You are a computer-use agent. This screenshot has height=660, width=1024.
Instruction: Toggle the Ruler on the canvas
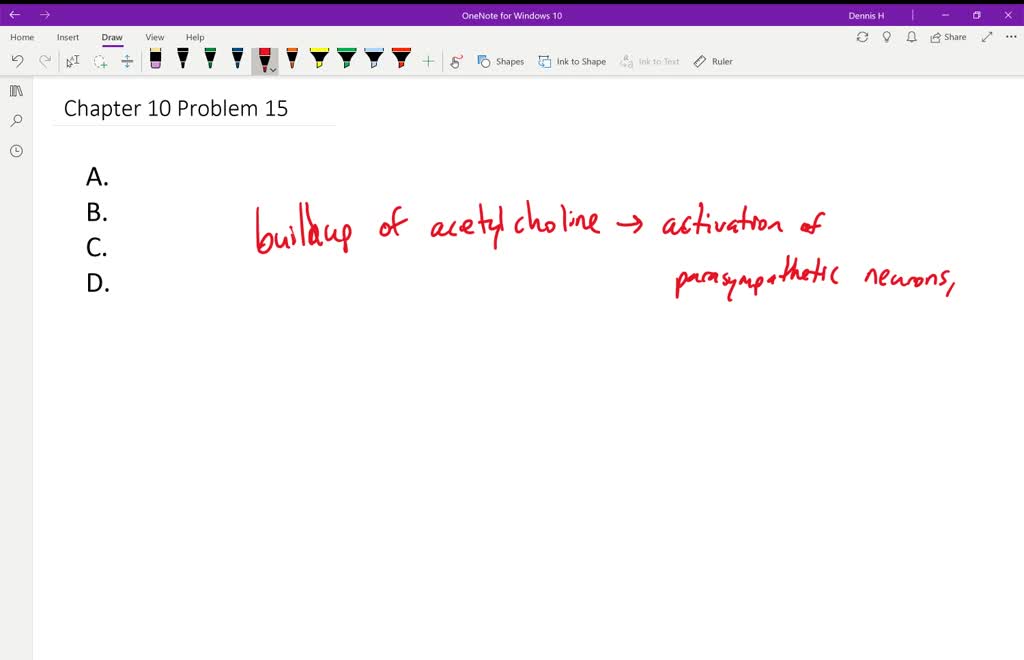(x=713, y=61)
